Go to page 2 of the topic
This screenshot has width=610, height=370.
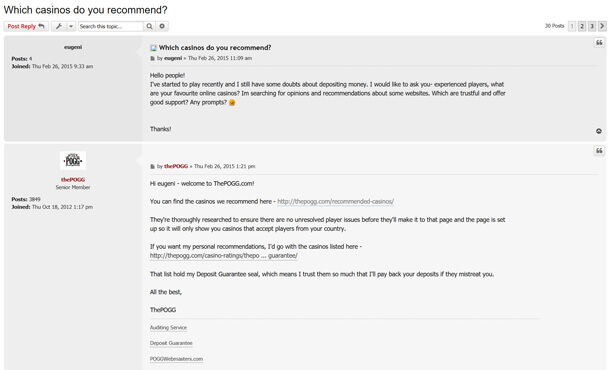pos(582,26)
